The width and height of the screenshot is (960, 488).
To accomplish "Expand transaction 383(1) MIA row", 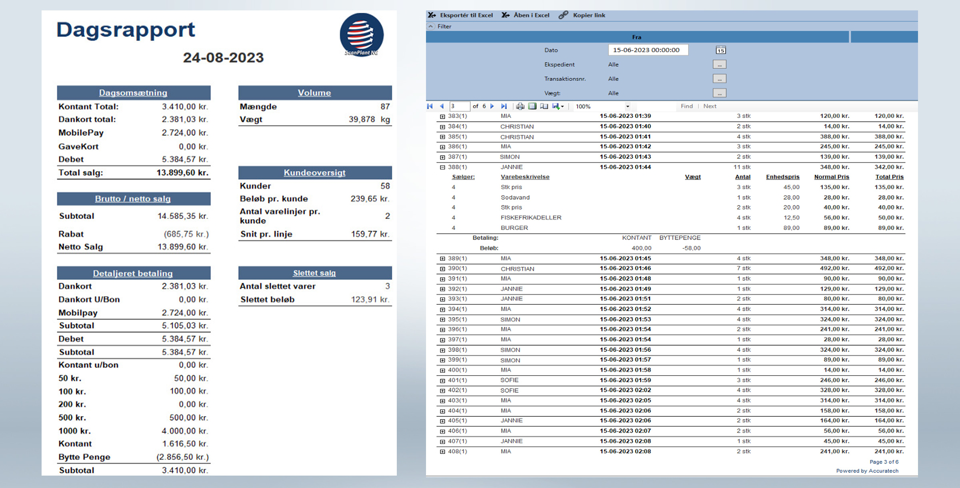I will tap(442, 116).
